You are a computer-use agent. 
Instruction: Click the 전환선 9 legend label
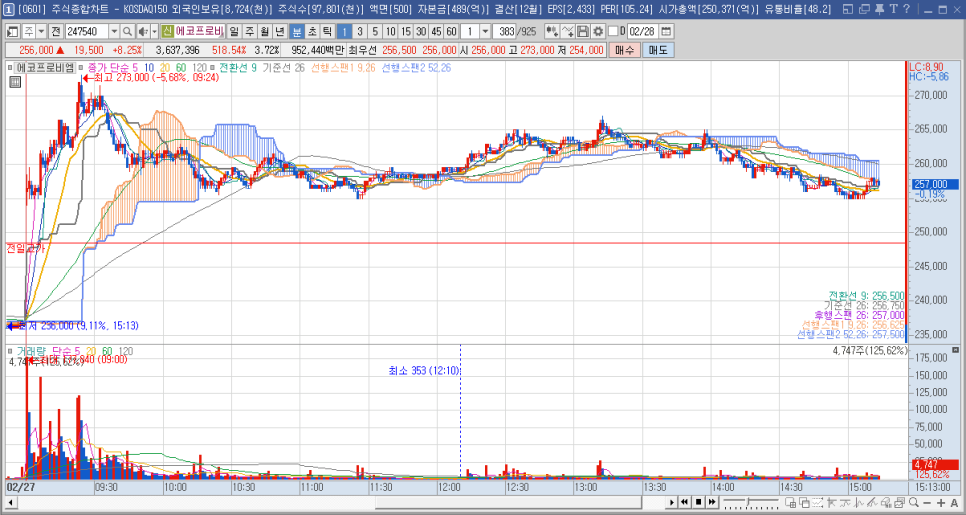tap(238, 68)
